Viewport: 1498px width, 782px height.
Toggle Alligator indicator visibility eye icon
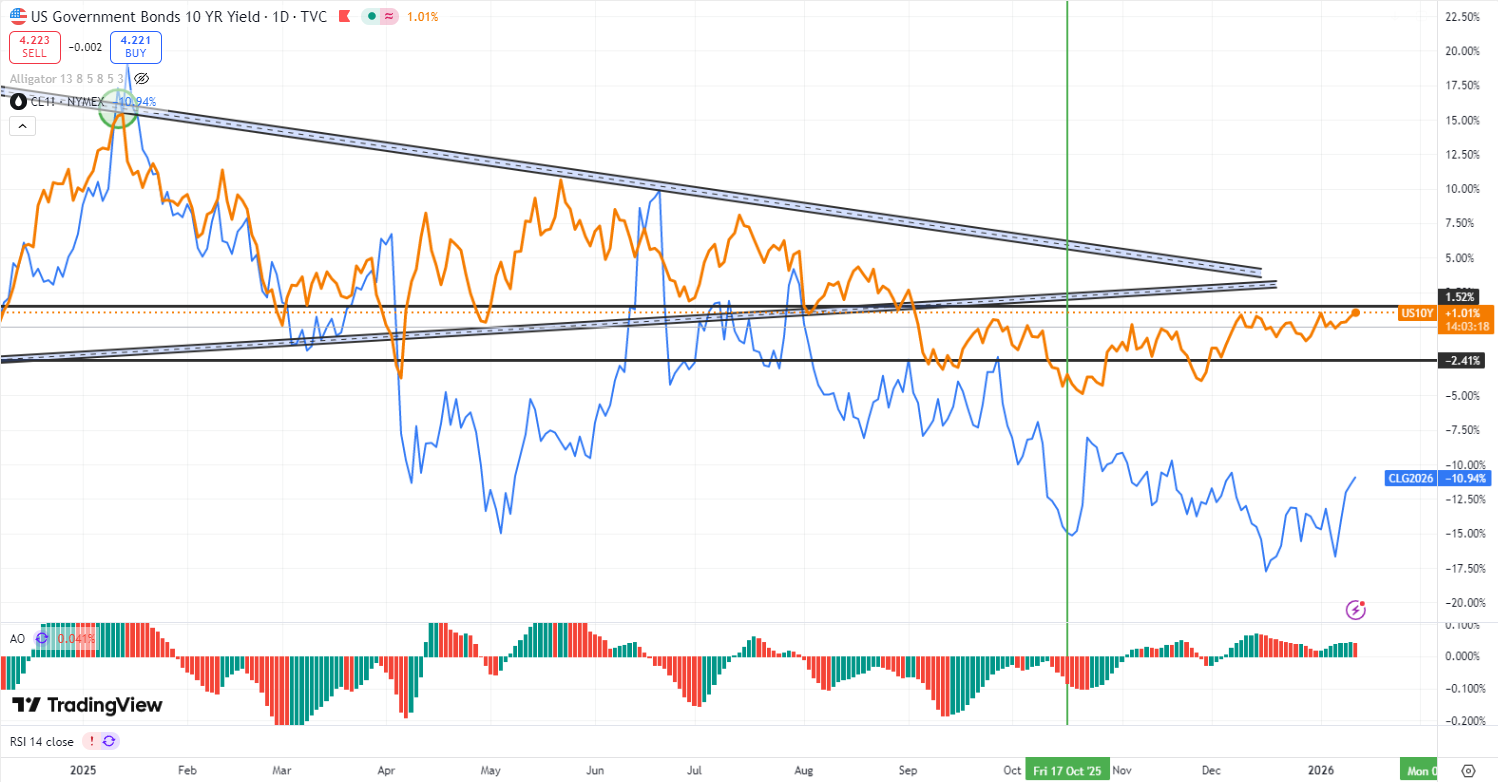[141, 79]
